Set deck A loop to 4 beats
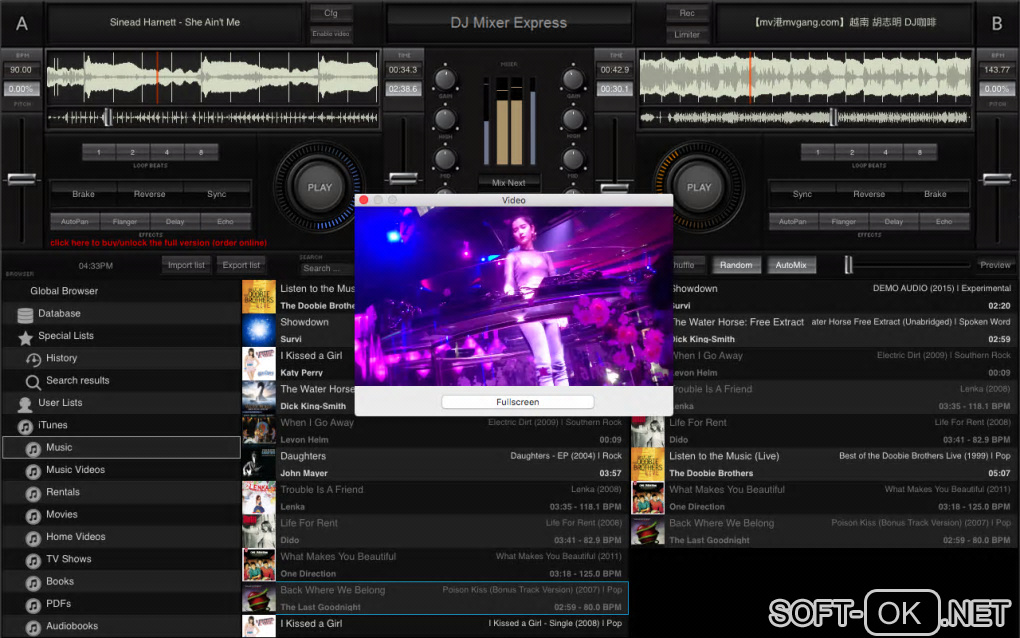1020x638 pixels. point(167,152)
